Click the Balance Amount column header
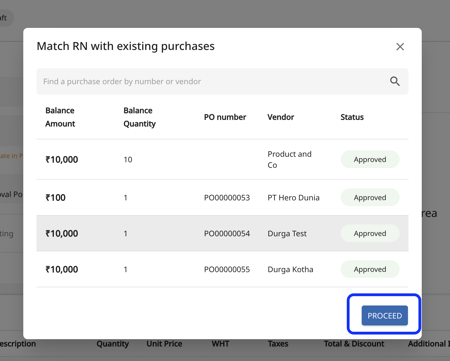 [x=60, y=117]
